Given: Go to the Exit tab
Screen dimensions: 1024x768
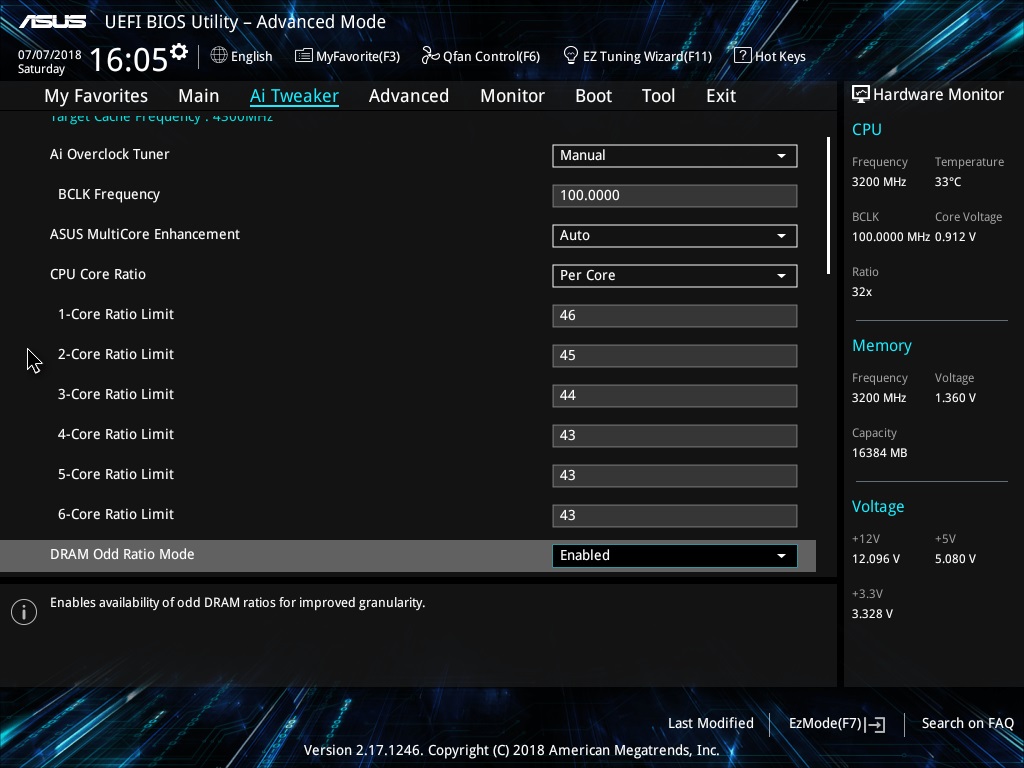Looking at the screenshot, I should [721, 96].
